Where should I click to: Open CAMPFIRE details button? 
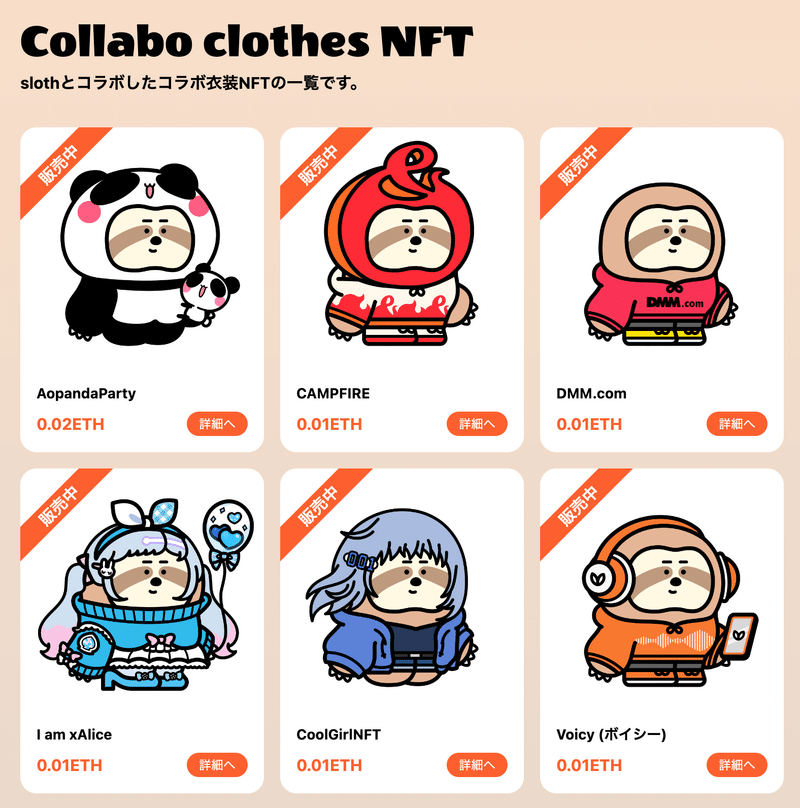(x=477, y=424)
